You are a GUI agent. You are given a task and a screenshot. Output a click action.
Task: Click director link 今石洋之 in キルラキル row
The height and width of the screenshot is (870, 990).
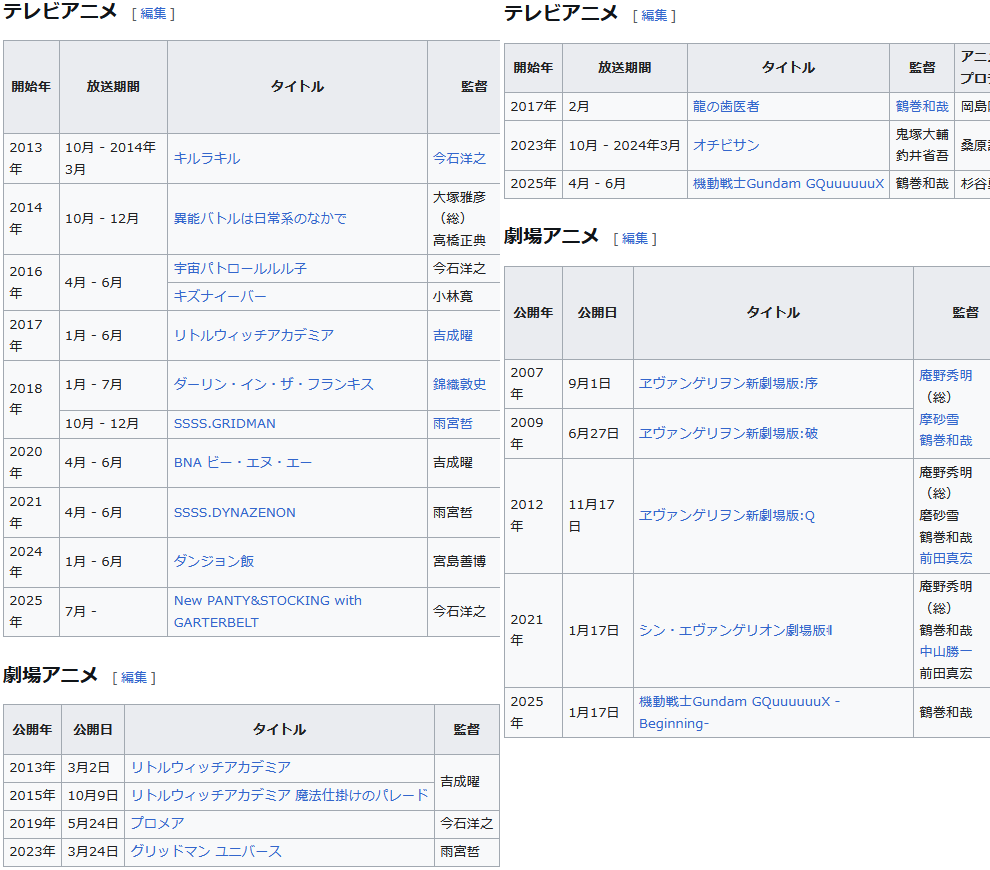click(459, 158)
